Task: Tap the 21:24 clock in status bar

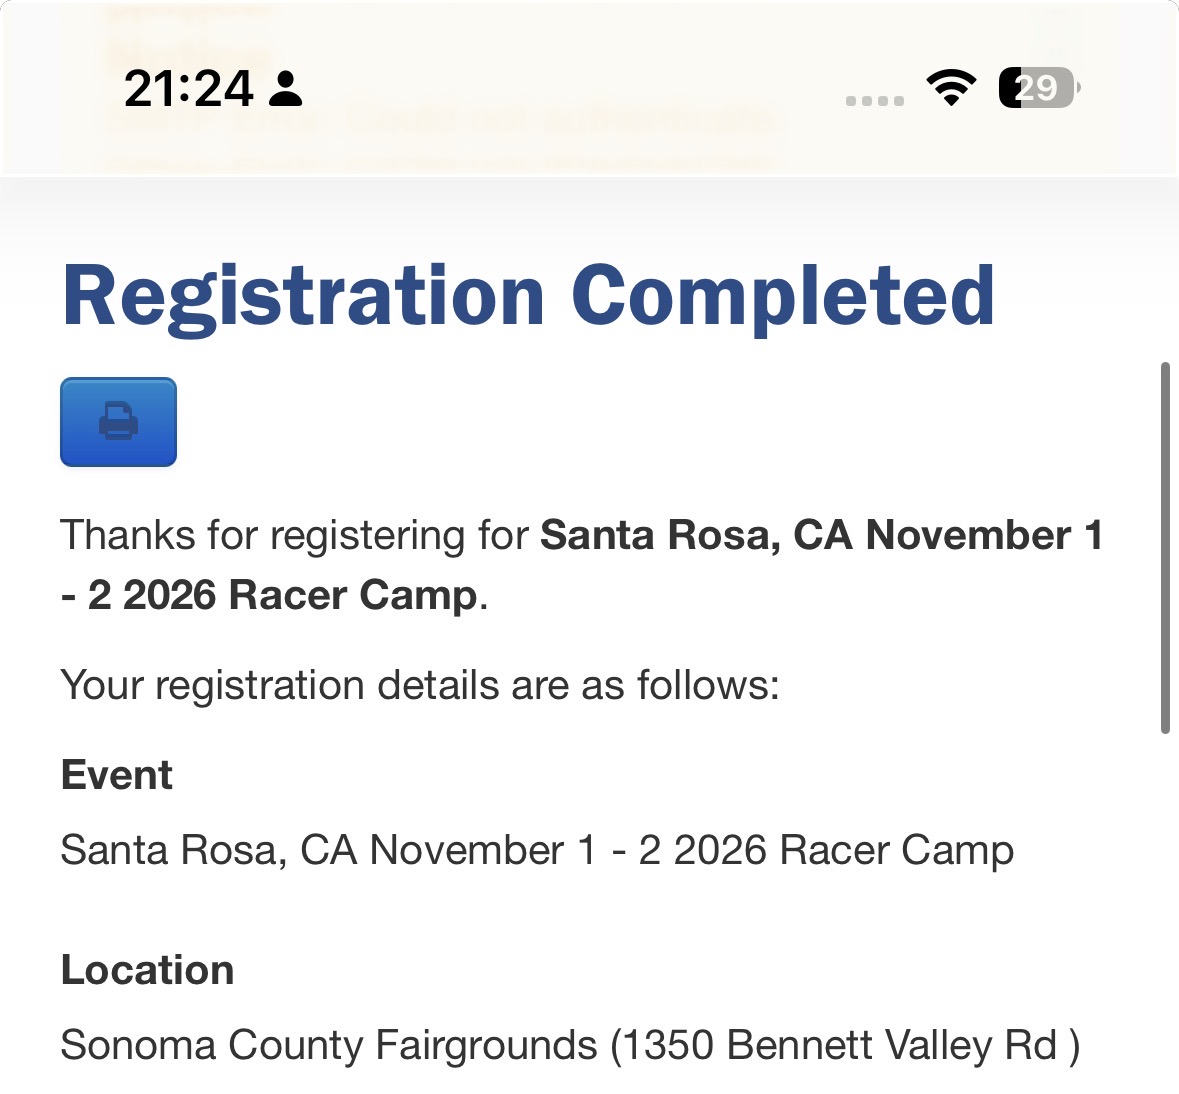Action: pyautogui.click(x=188, y=89)
